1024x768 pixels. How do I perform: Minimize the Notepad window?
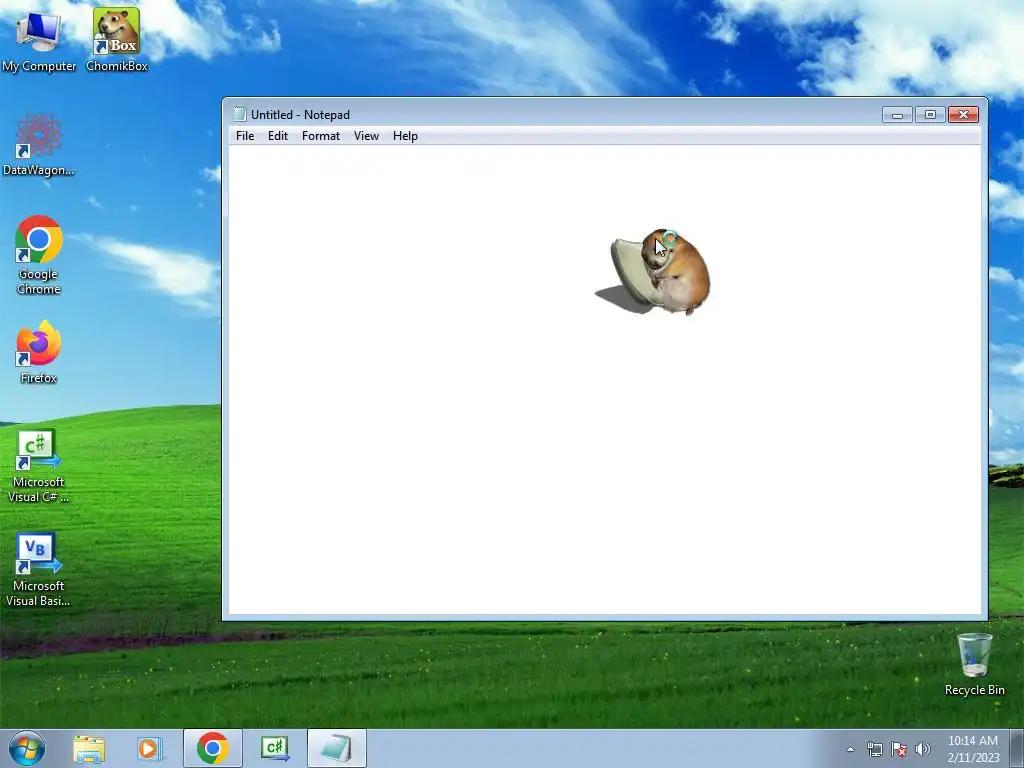897,115
